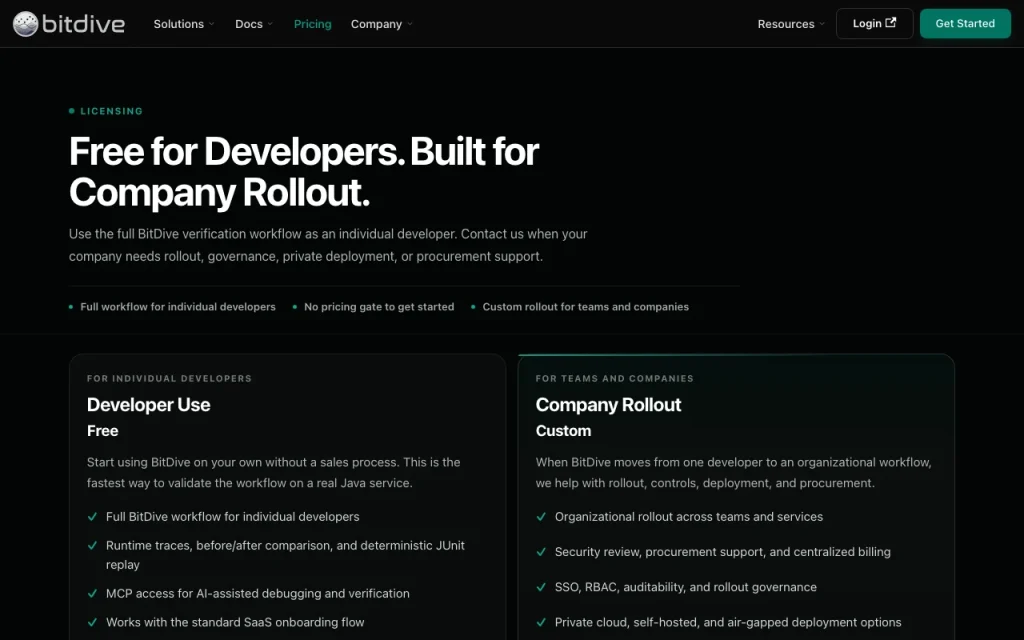Click 'FOR INDIVIDUAL DEVELOPERS' card label
Viewport: 1024px width, 640px height.
tap(169, 379)
